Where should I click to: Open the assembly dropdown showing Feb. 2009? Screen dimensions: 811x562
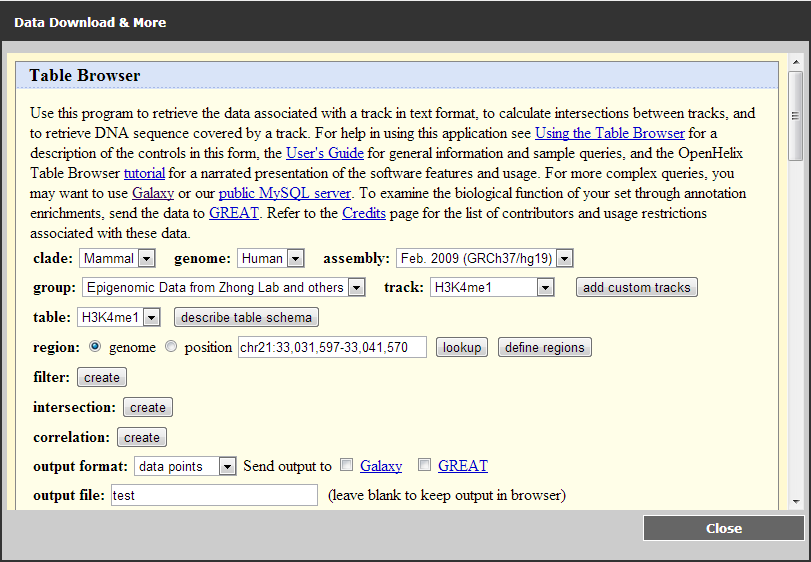[485, 258]
